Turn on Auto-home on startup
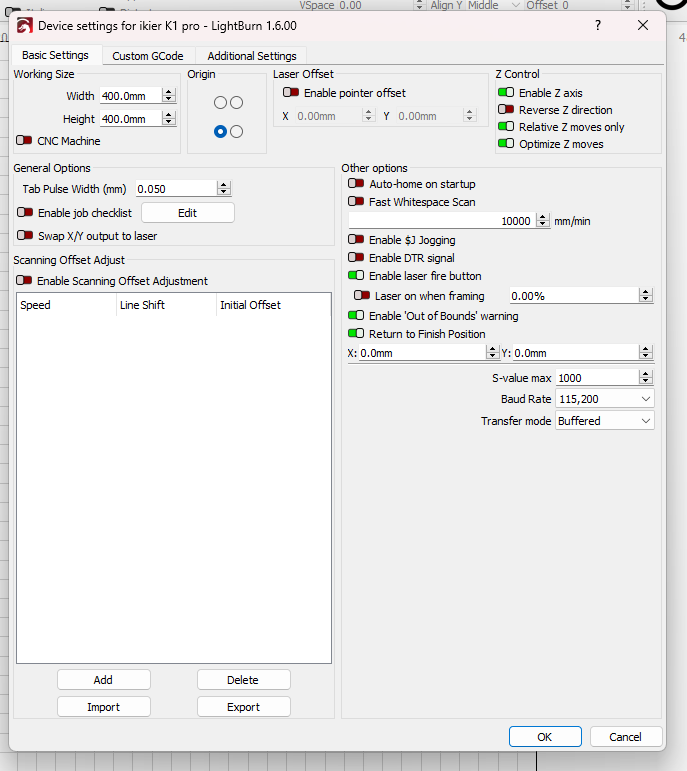The width and height of the screenshot is (687, 771). (356, 183)
